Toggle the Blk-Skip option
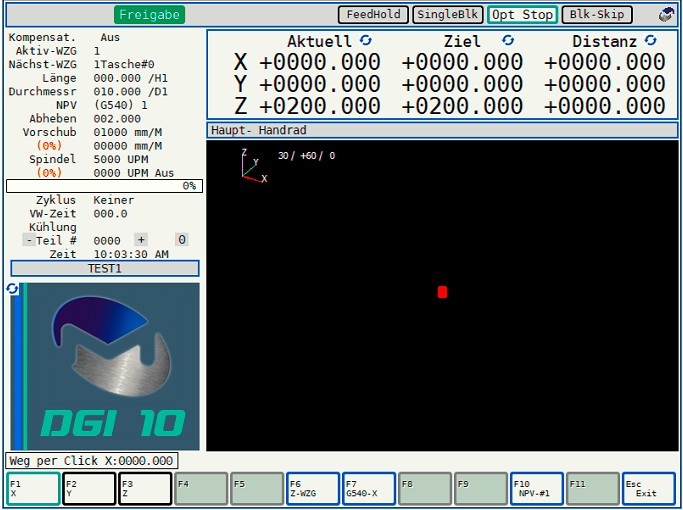683x510 pixels. tap(597, 14)
